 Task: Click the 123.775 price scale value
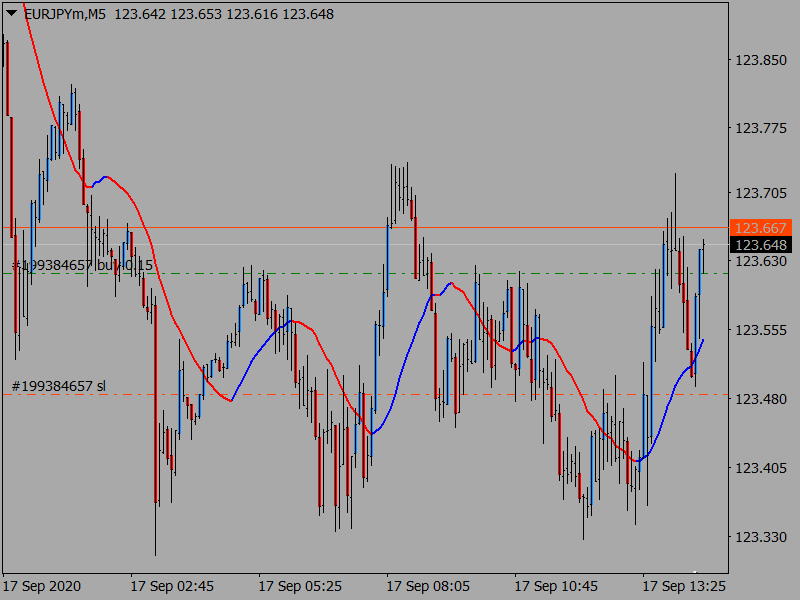tap(761, 128)
